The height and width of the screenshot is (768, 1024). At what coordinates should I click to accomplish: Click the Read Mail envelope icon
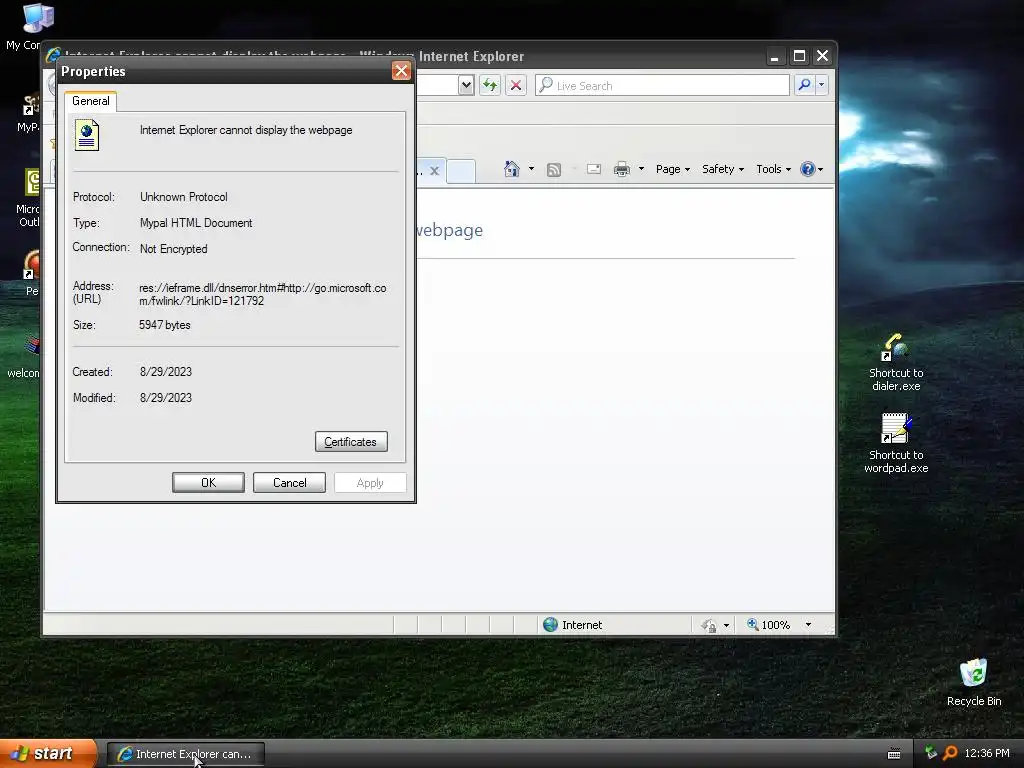pyautogui.click(x=594, y=169)
